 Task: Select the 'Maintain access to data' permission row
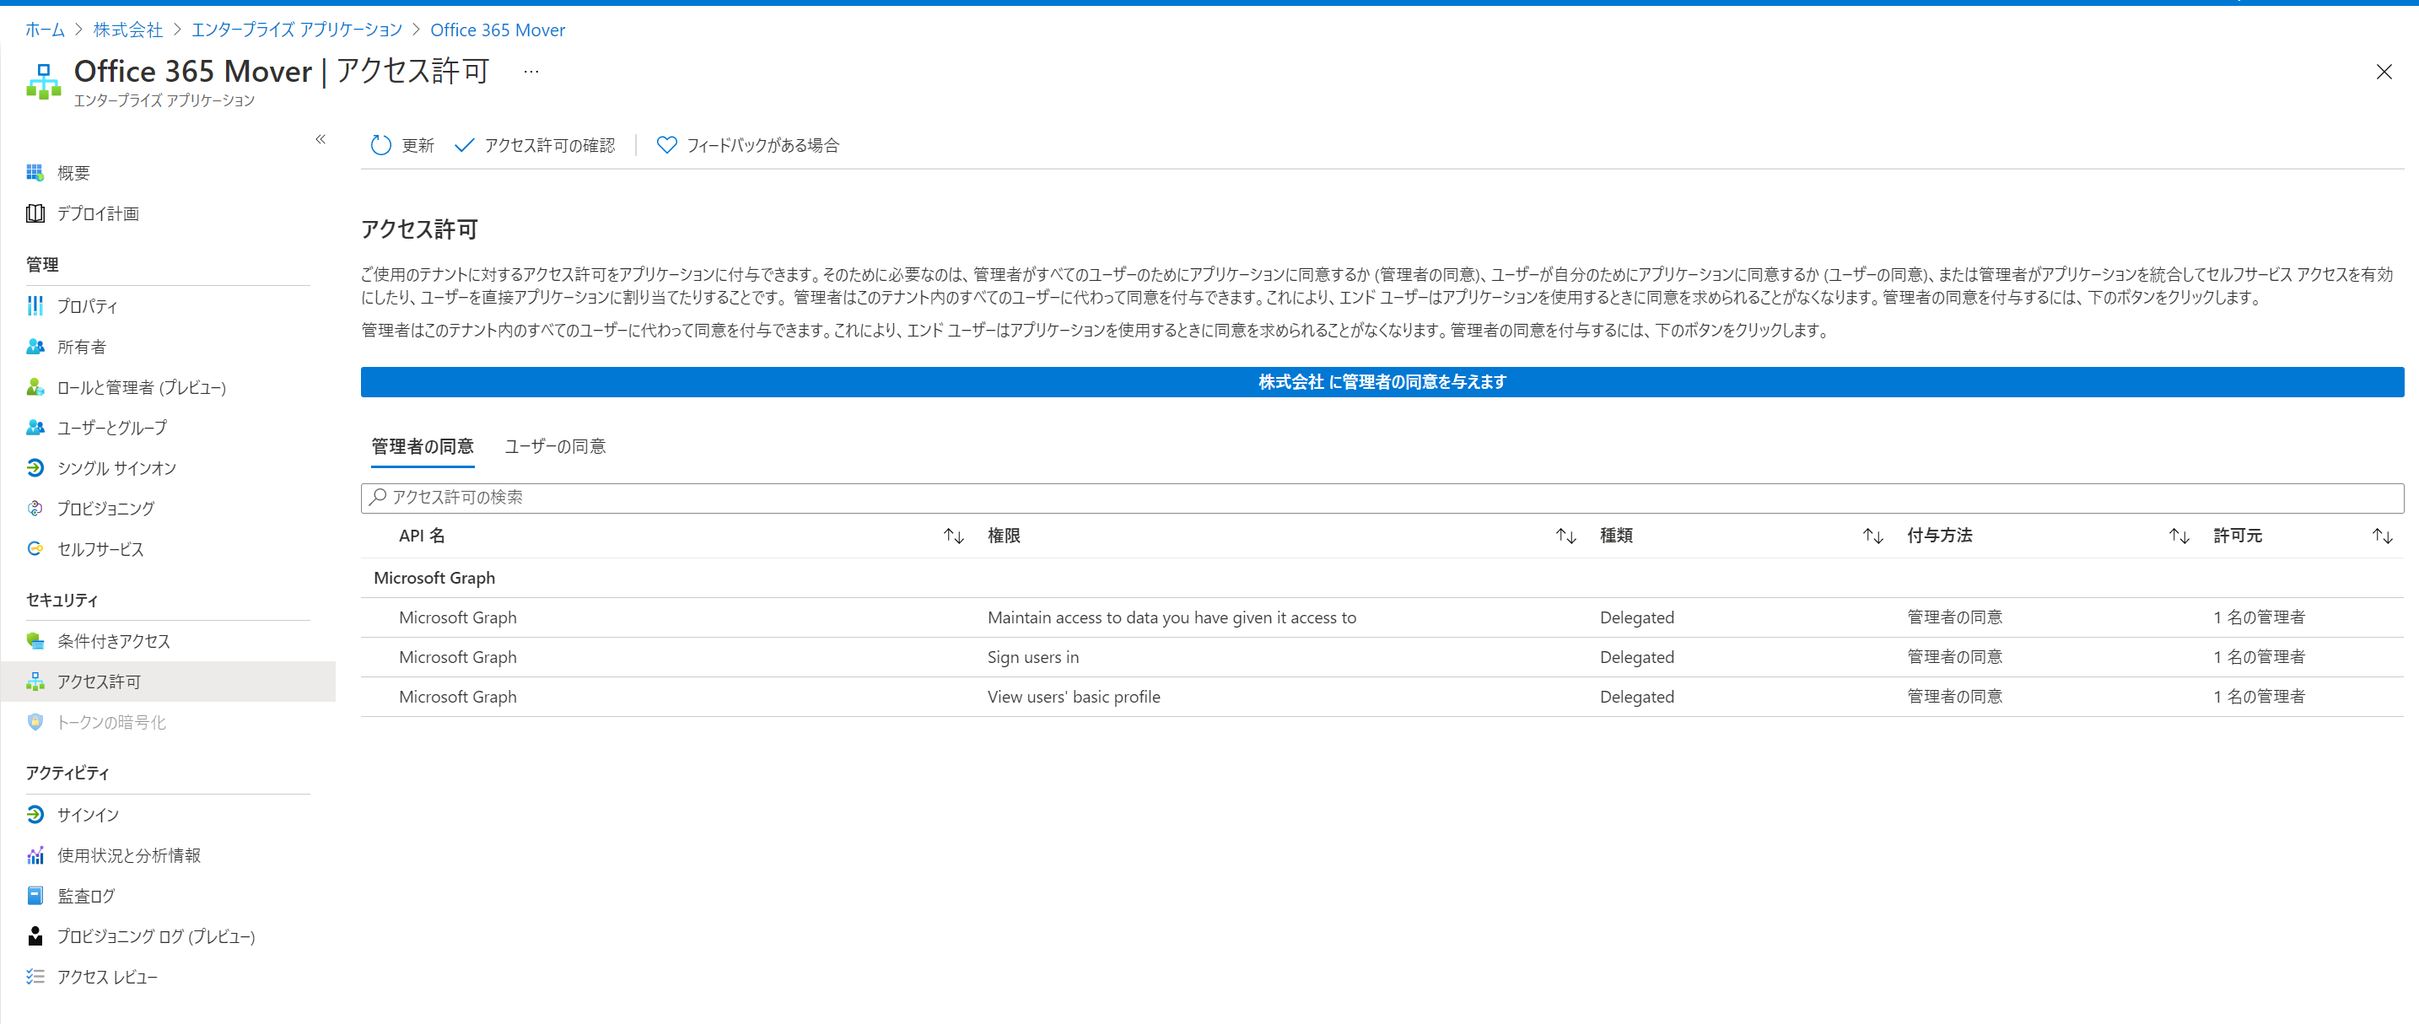pos(1382,618)
